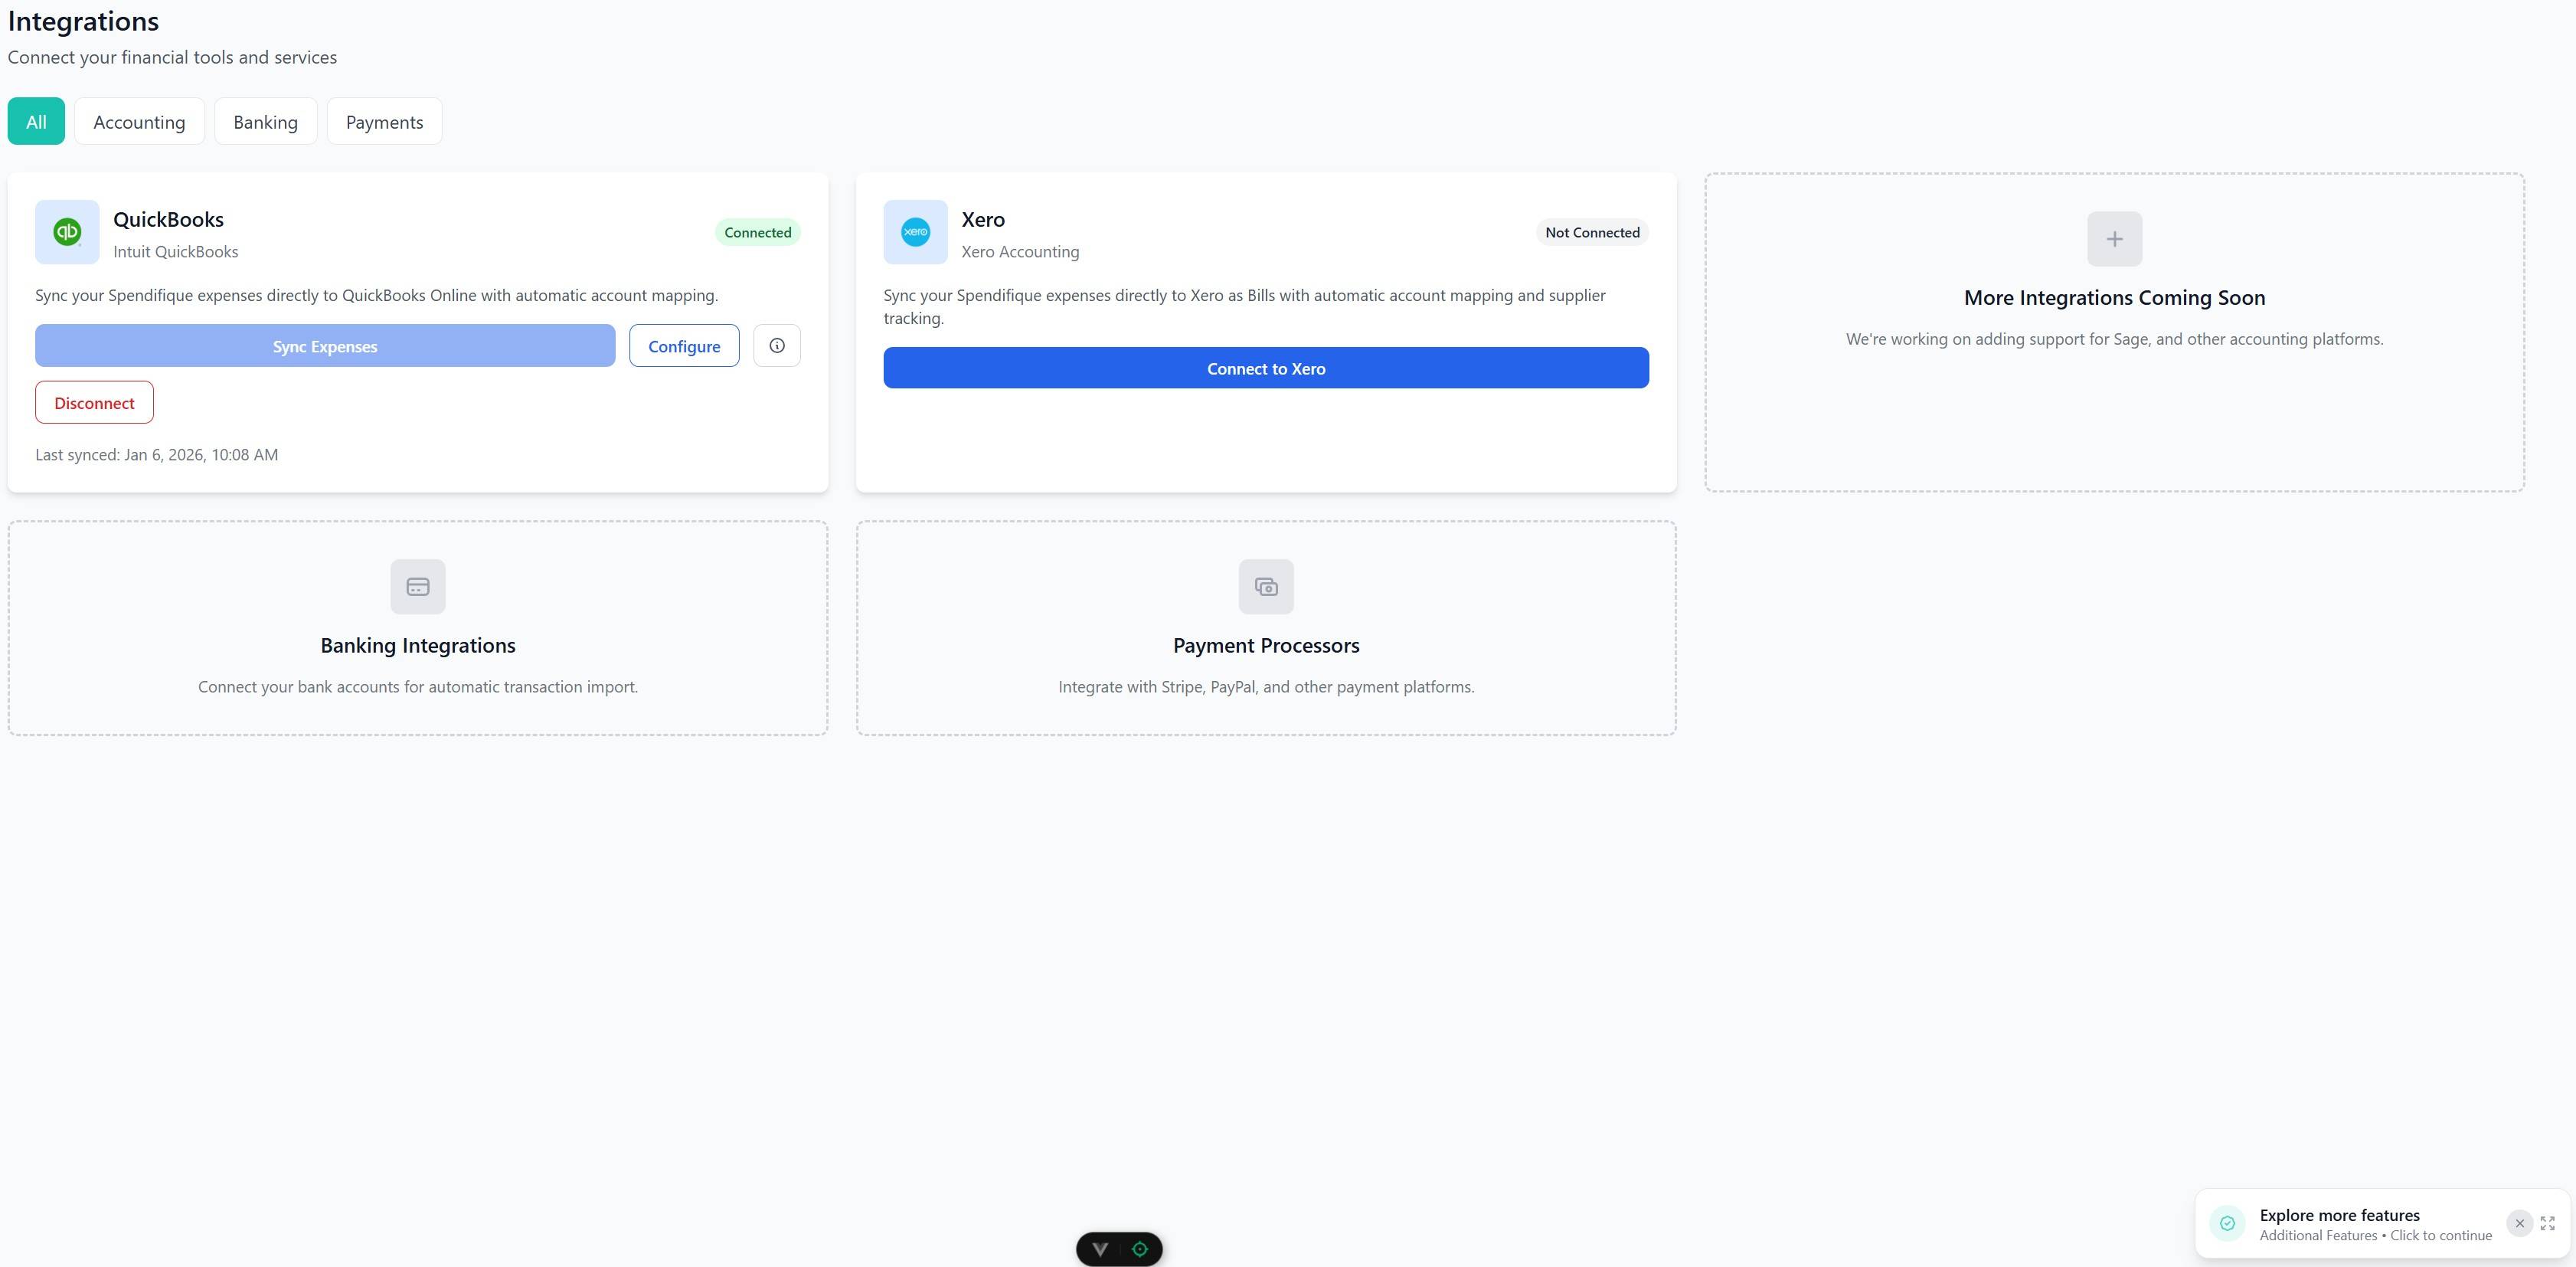Image resolution: width=2576 pixels, height=1267 pixels.
Task: Click the checkmark badge in the features popup
Action: tap(2227, 1223)
